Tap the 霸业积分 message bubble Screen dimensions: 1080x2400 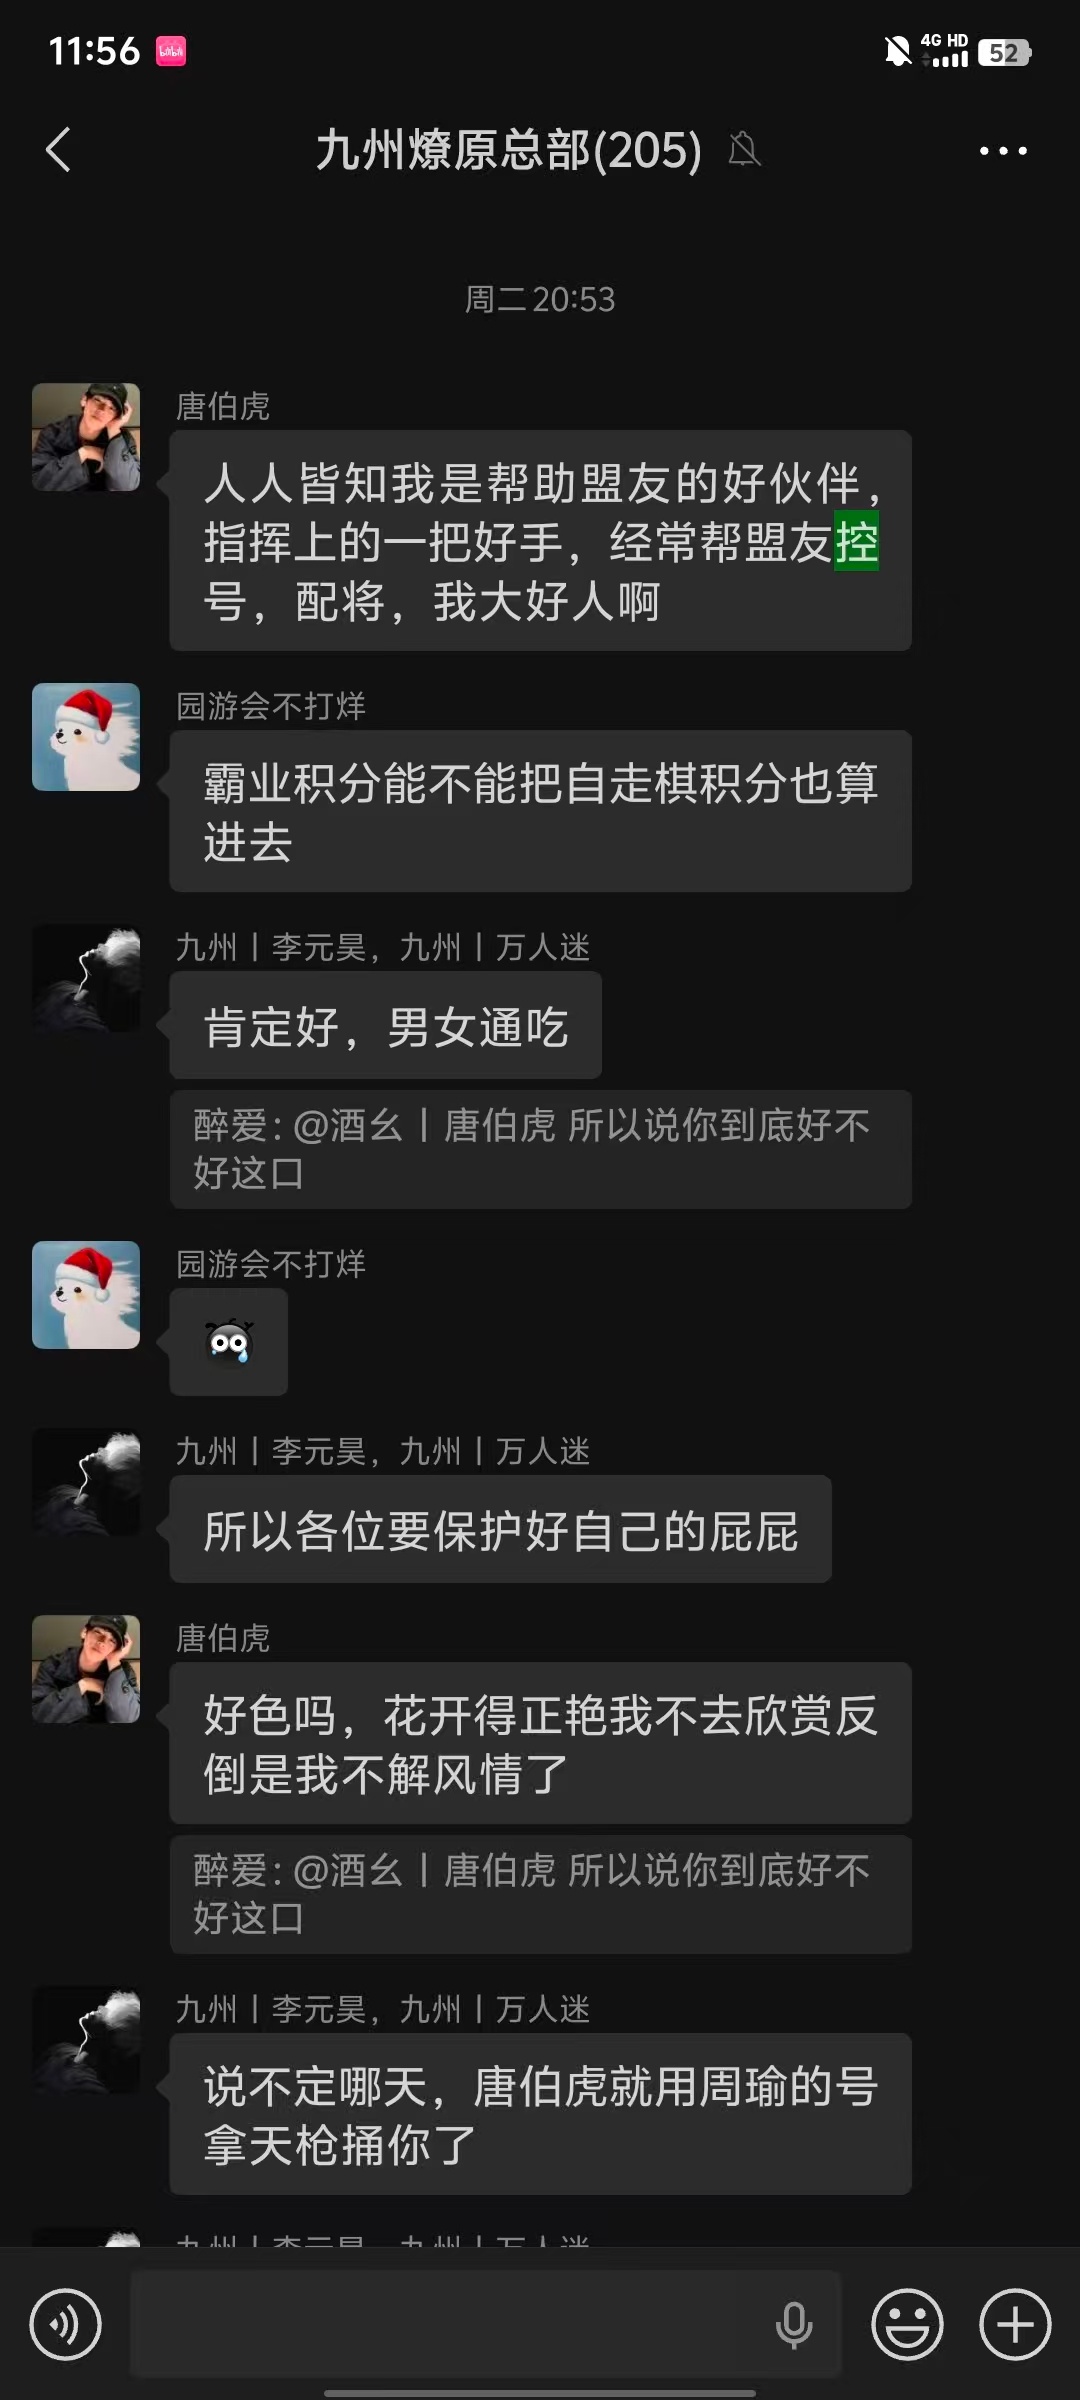pos(540,811)
